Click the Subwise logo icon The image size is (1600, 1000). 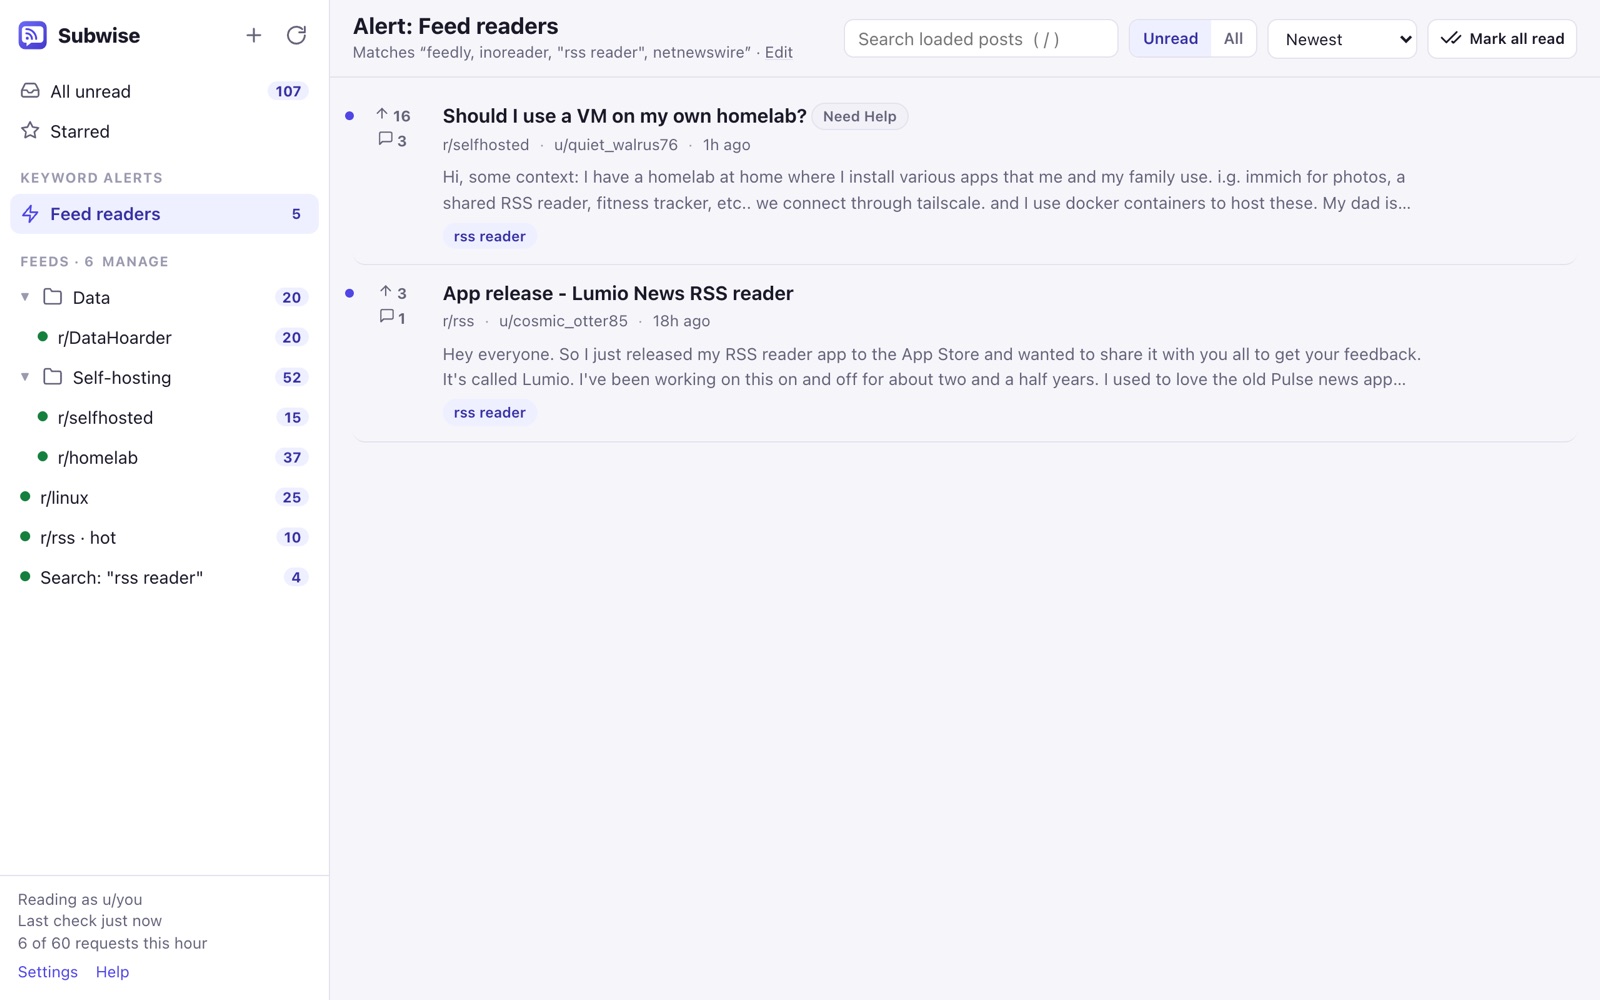click(32, 35)
